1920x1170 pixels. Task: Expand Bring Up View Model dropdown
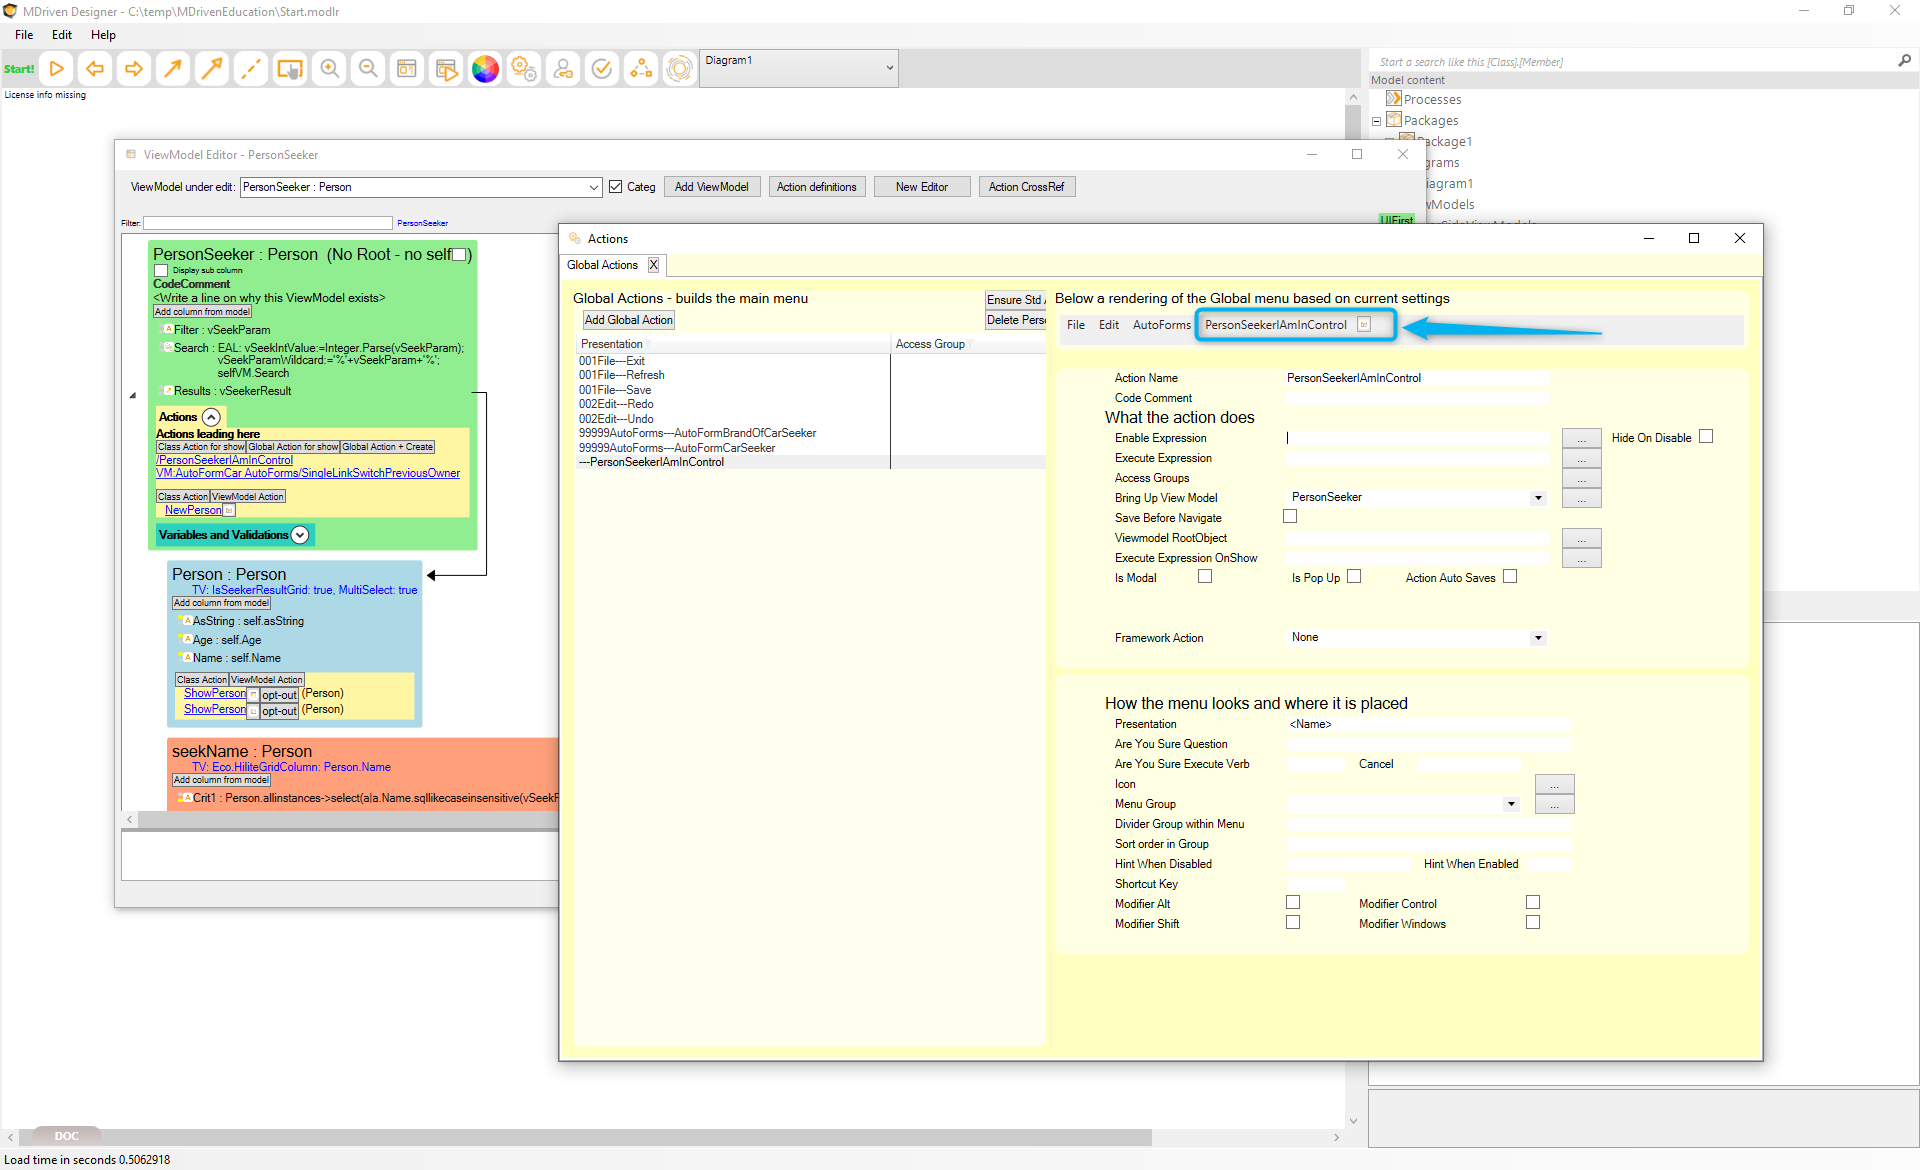(1538, 498)
